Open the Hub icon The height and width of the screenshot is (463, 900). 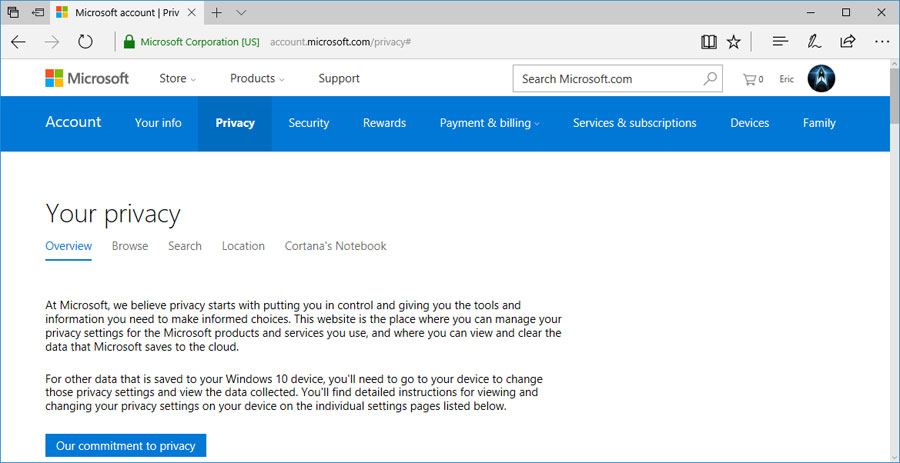tap(779, 41)
